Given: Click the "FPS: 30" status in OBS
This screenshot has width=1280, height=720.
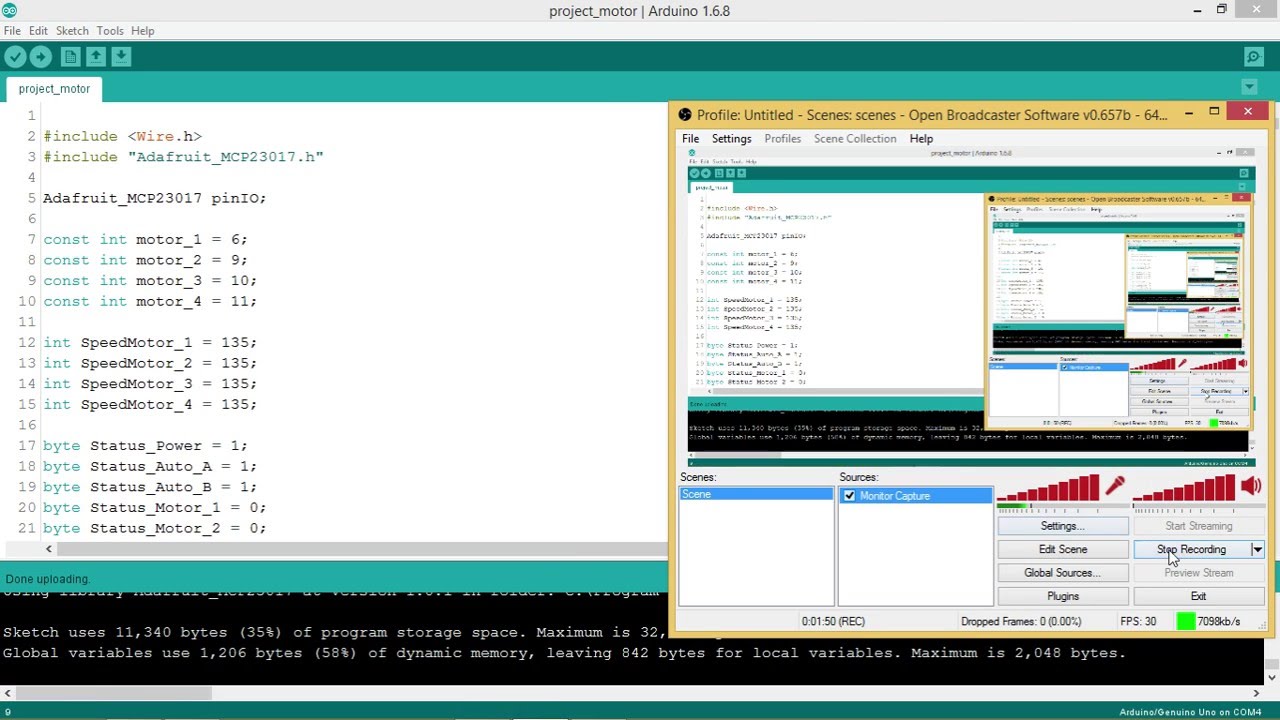Looking at the screenshot, I should tap(1138, 621).
